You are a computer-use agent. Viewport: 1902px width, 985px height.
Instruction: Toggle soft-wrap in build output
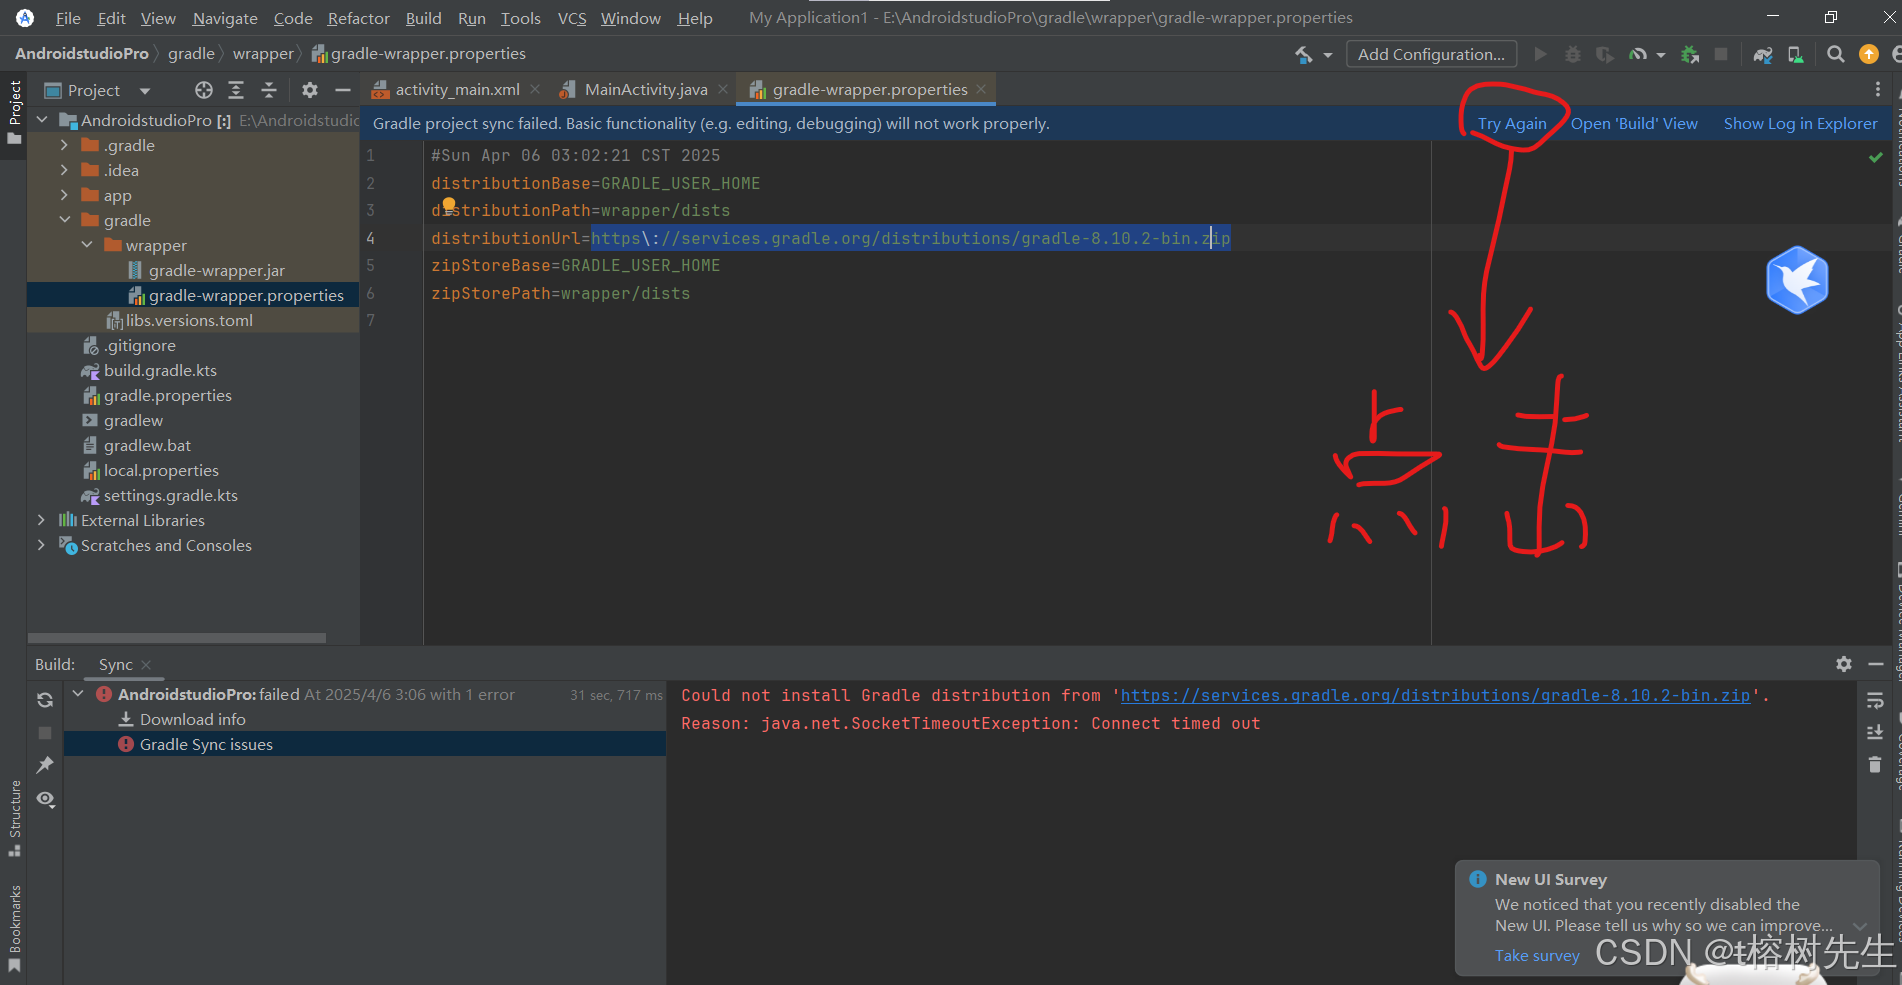point(1875,701)
